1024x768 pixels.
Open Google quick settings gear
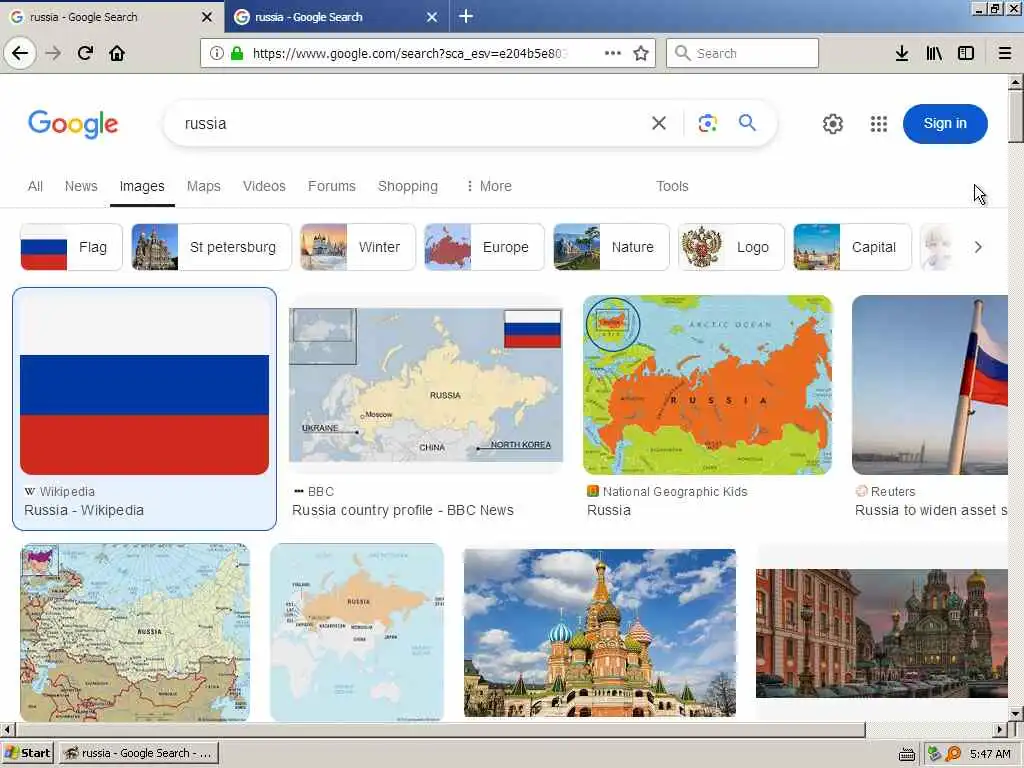tap(833, 123)
